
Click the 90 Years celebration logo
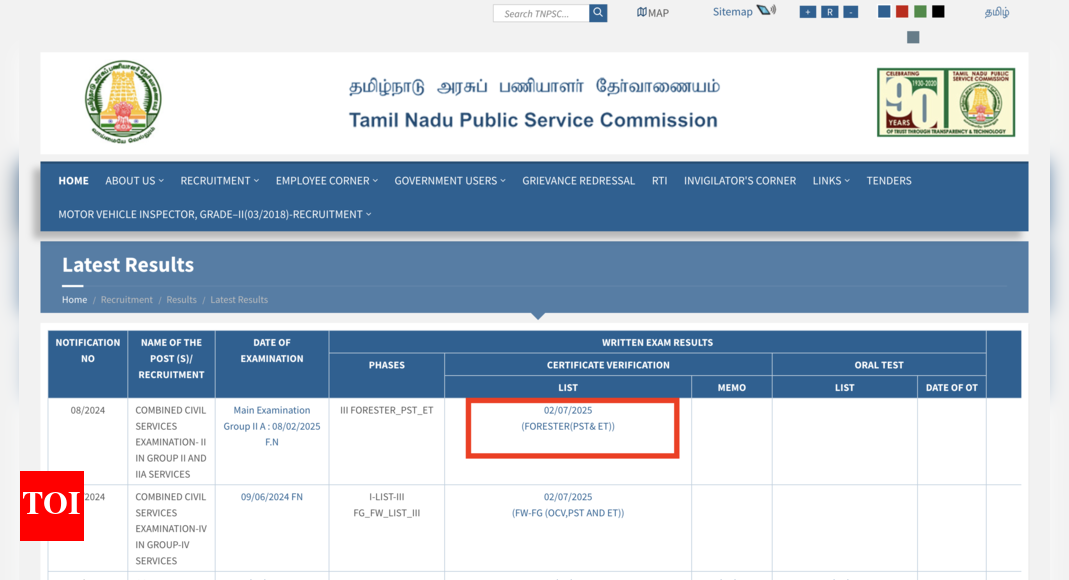pos(946,102)
